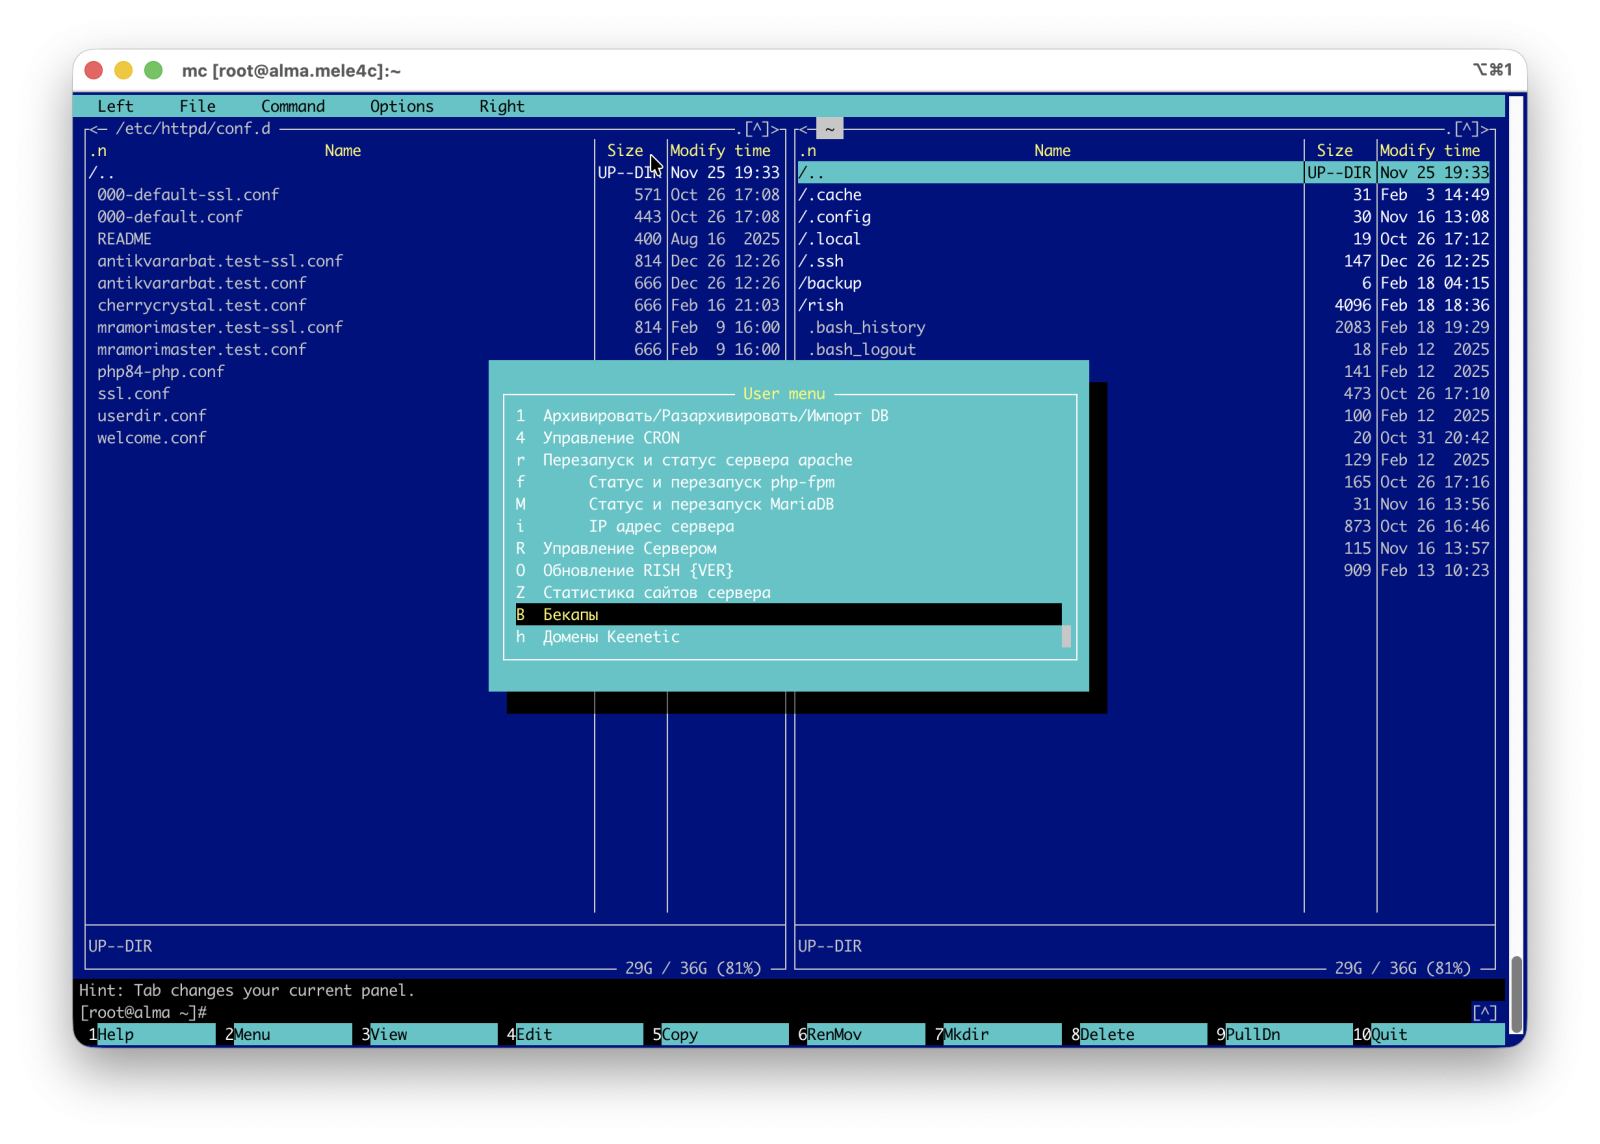The image size is (1600, 1144).
Task: Sort left panel by the Size column header
Action: [x=625, y=151]
